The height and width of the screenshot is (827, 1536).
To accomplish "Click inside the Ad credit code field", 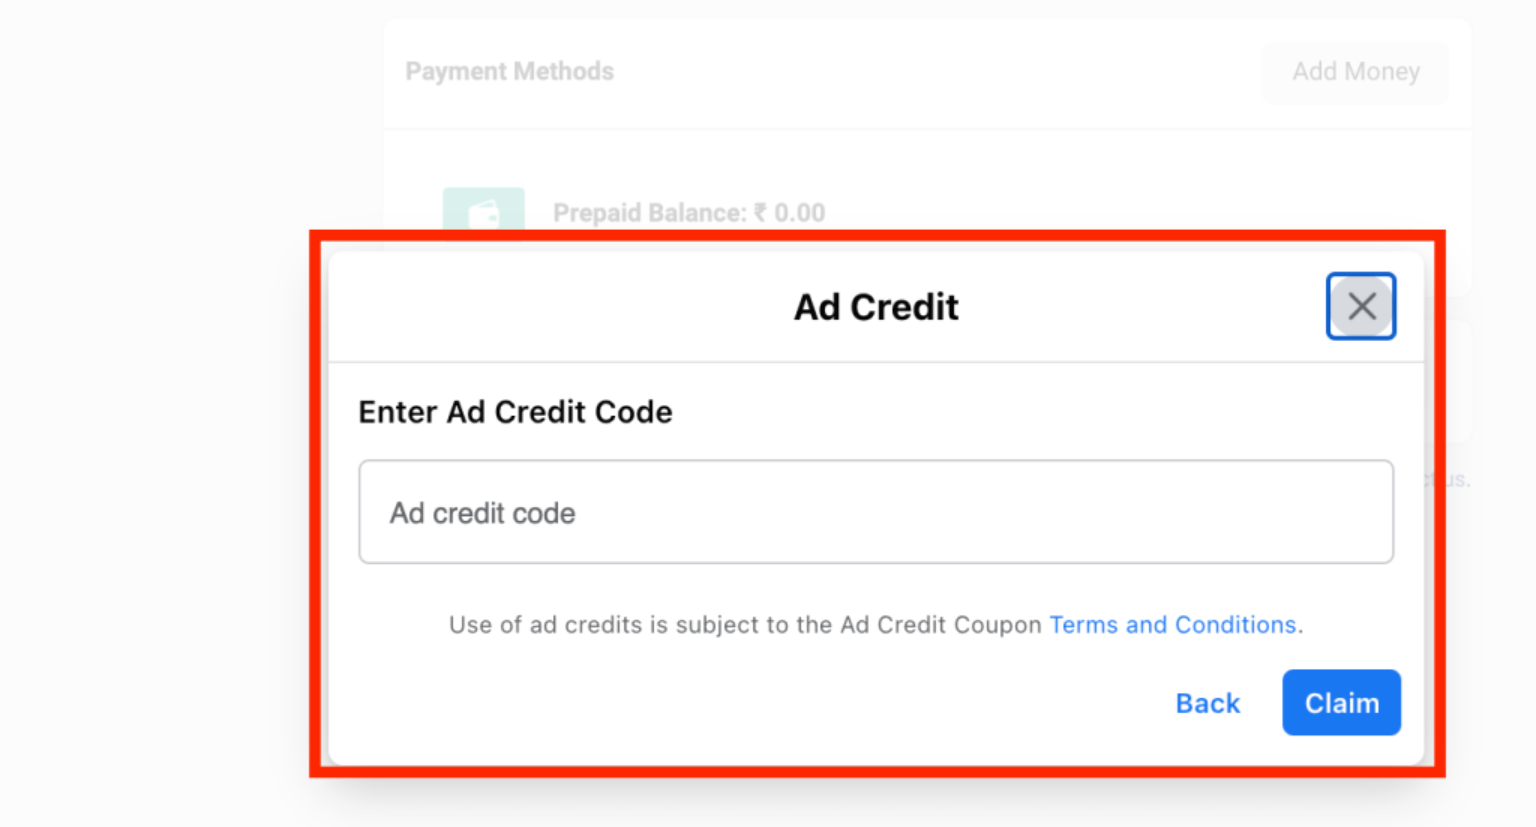I will [876, 512].
